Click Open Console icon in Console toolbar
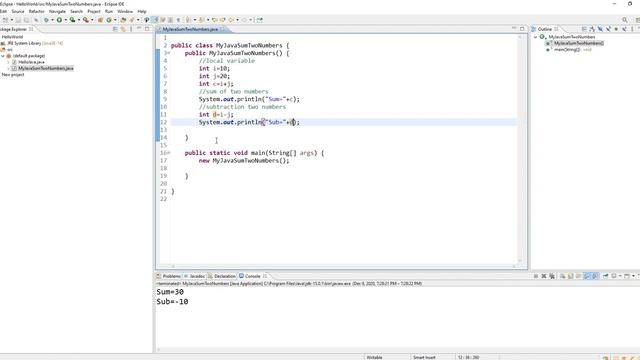 [627, 276]
